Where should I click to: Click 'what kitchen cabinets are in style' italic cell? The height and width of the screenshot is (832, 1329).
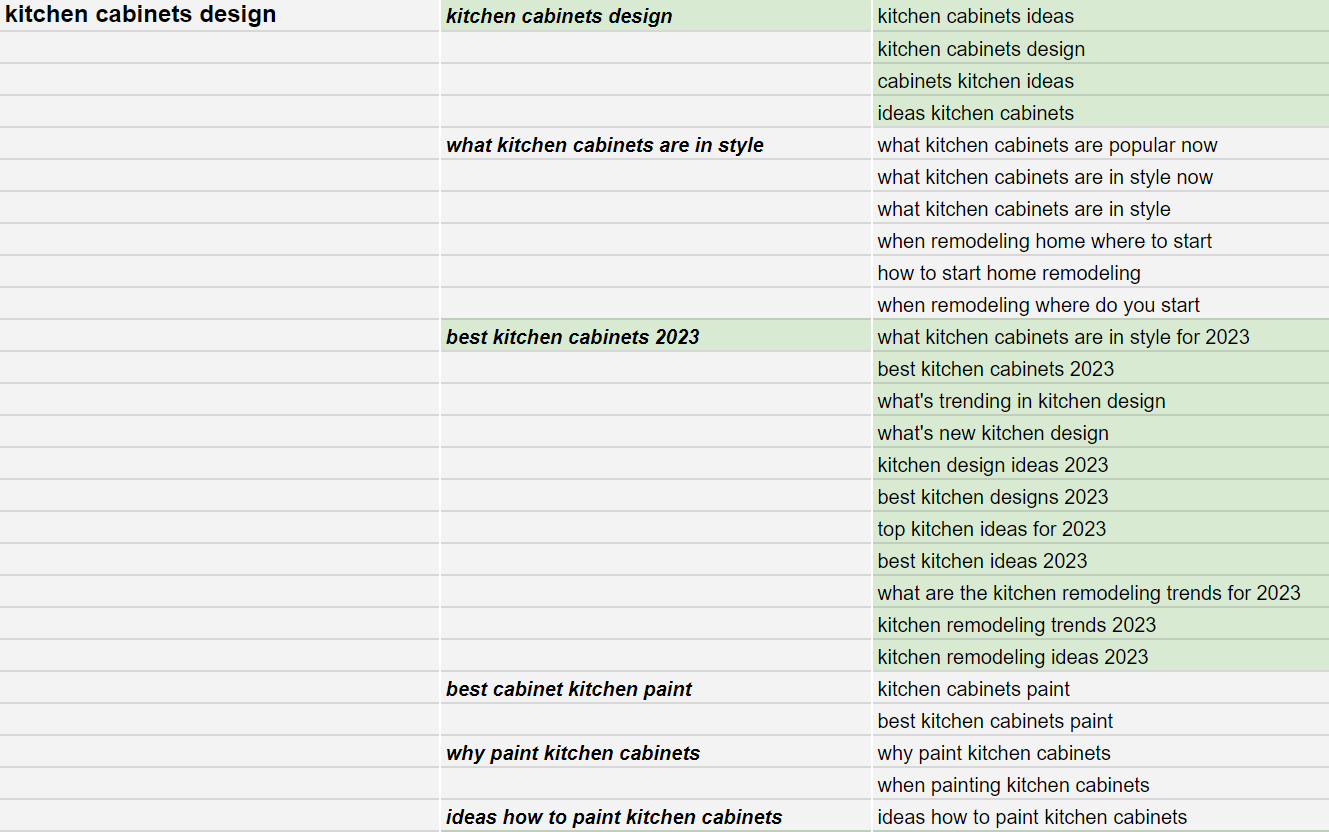656,144
